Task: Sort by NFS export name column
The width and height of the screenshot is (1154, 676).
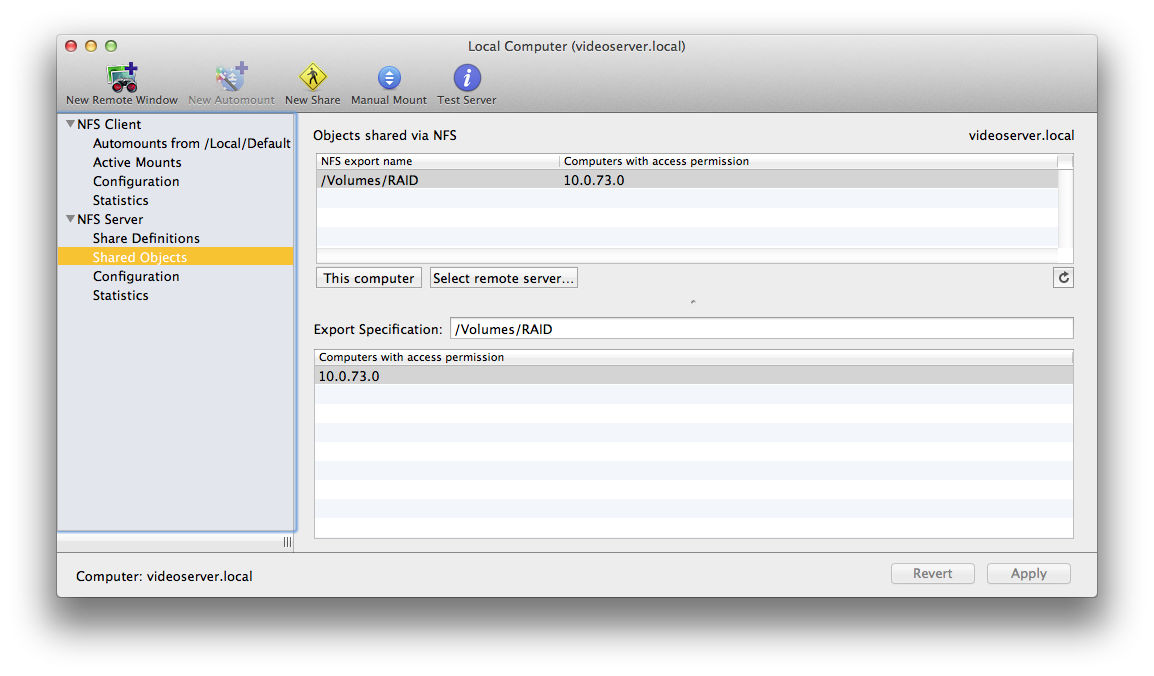Action: [x=438, y=161]
